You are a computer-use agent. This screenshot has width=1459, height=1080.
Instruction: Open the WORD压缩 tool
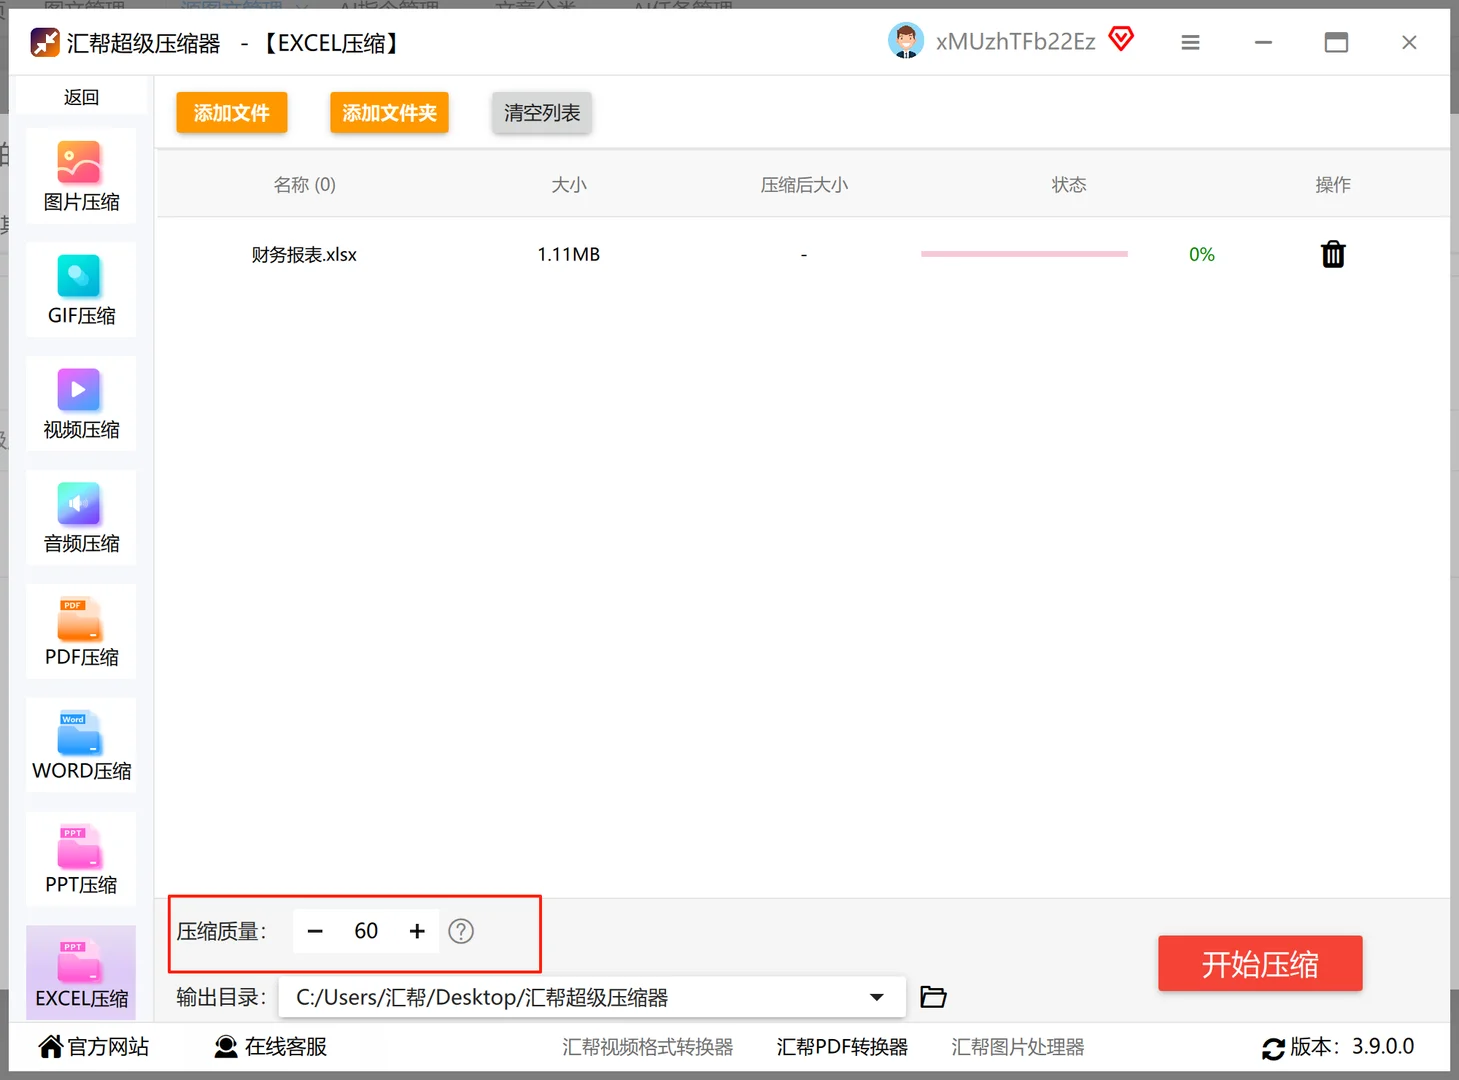coord(80,745)
